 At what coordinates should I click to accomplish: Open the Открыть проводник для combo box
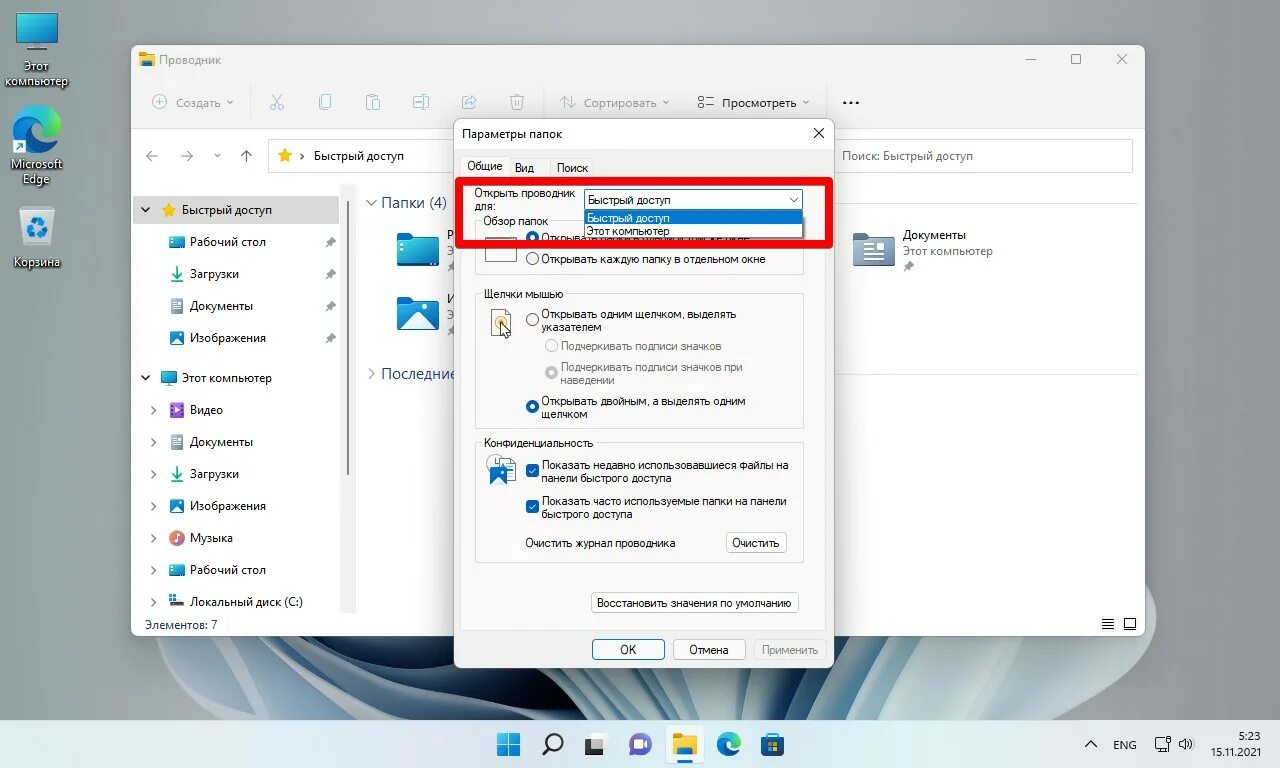[693, 200]
